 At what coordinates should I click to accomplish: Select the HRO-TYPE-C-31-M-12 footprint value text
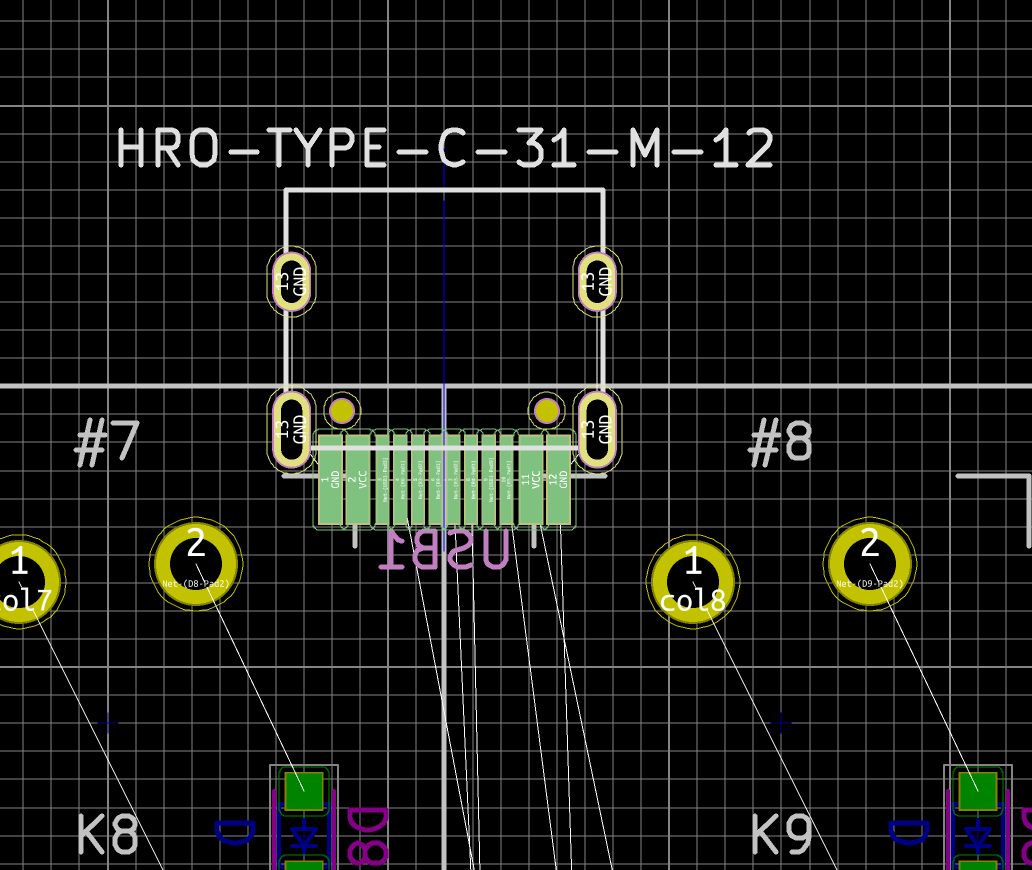(x=445, y=149)
